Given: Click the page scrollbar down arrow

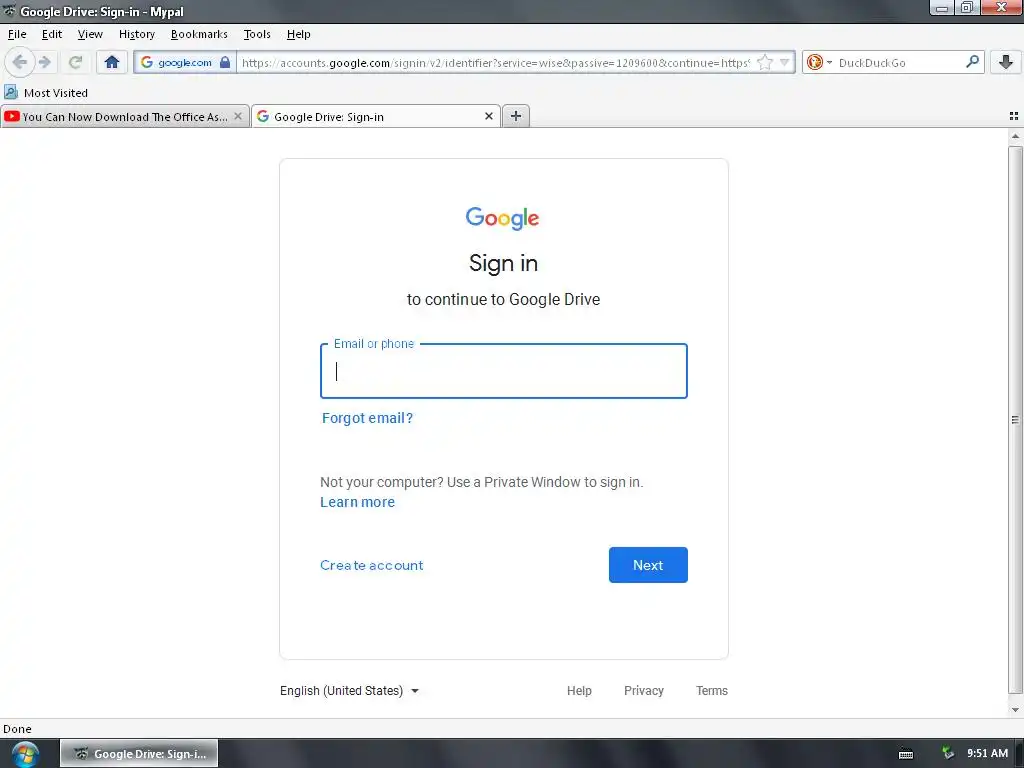Looking at the screenshot, I should (1015, 710).
